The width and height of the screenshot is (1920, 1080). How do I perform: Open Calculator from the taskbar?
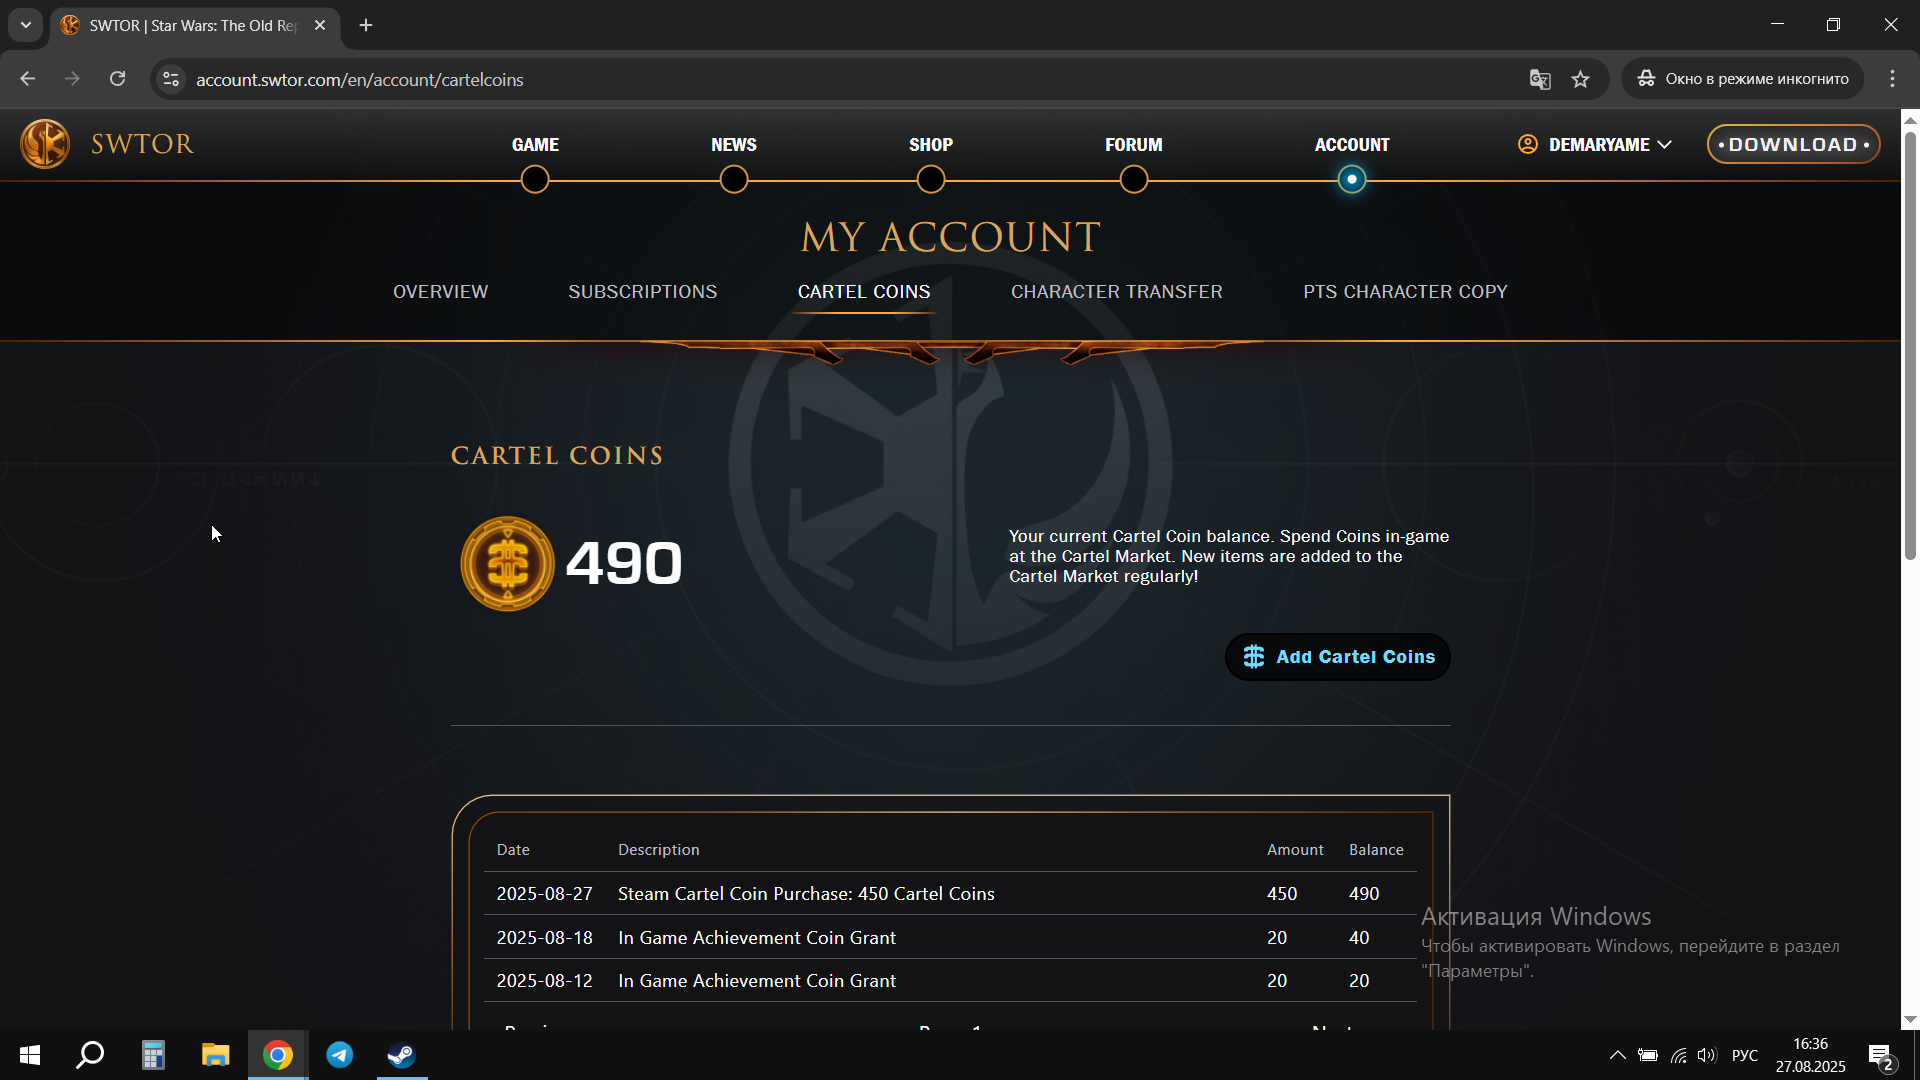[x=153, y=1055]
